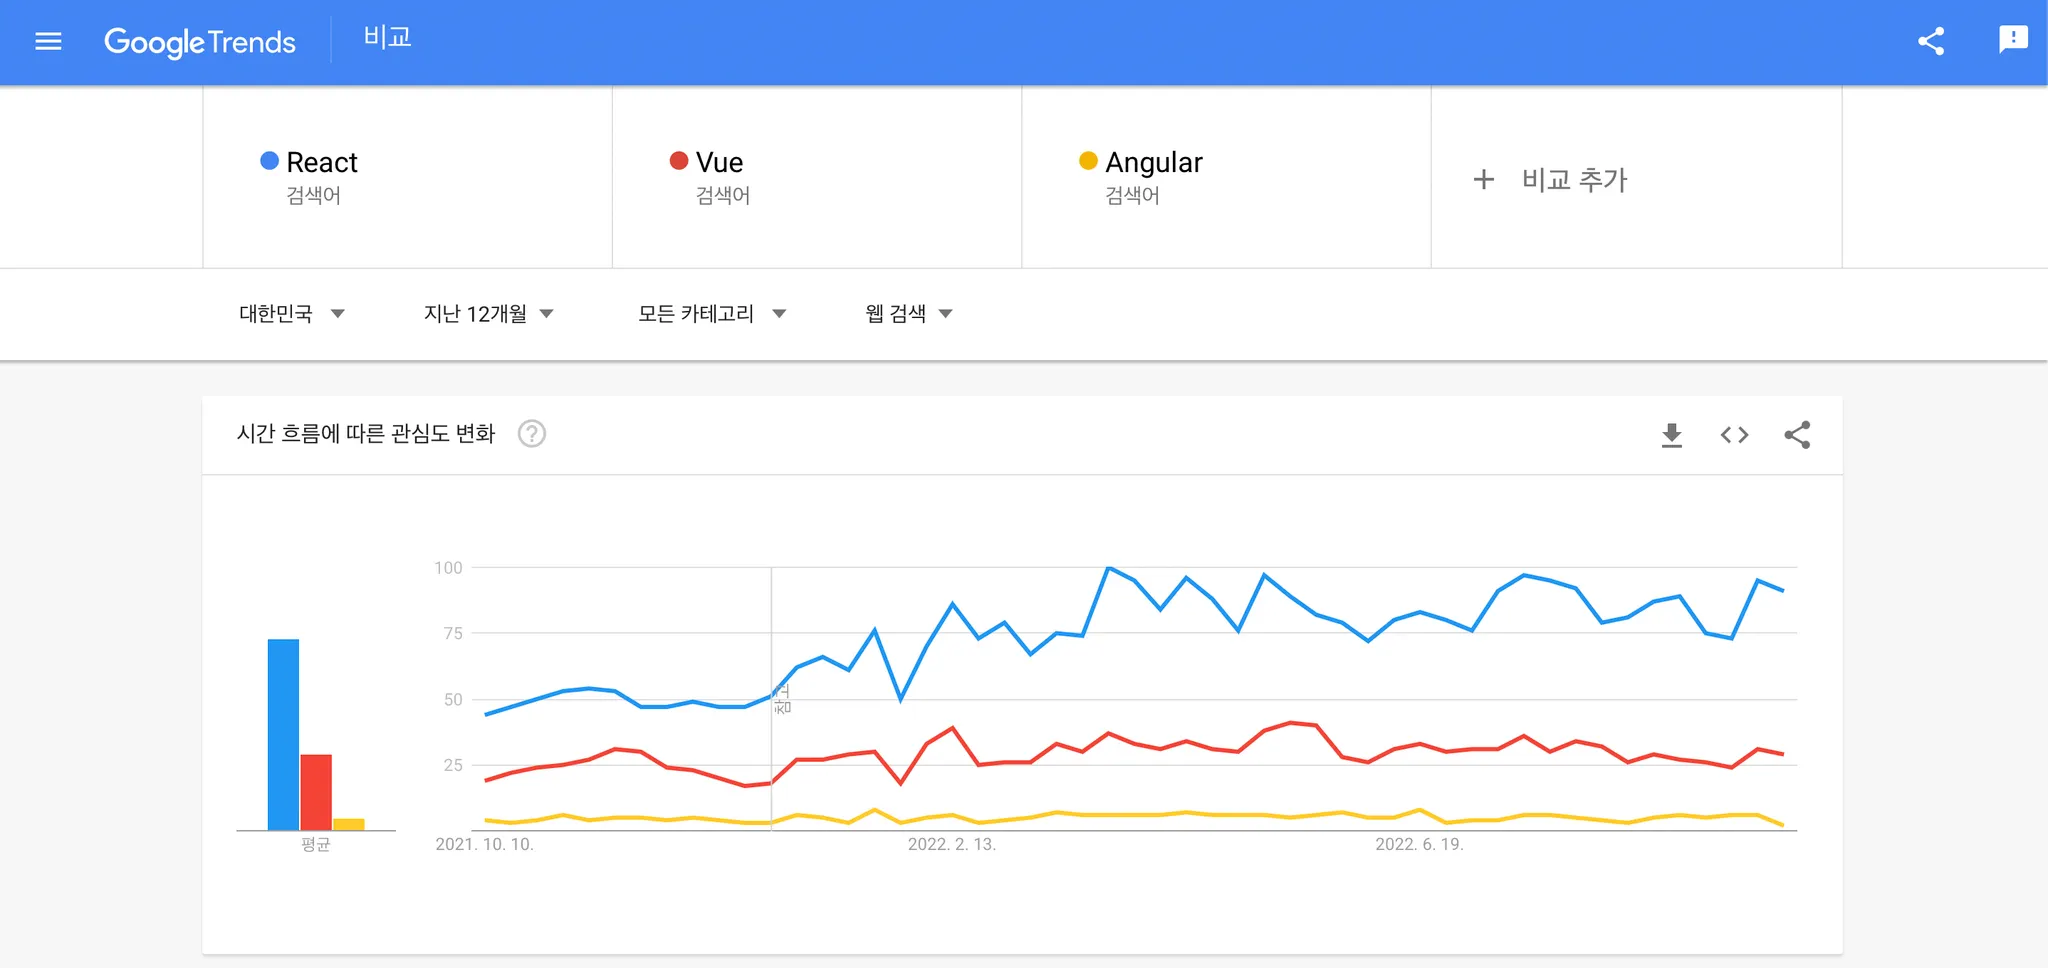
Task: Click the blue React color dot
Action: tap(269, 161)
